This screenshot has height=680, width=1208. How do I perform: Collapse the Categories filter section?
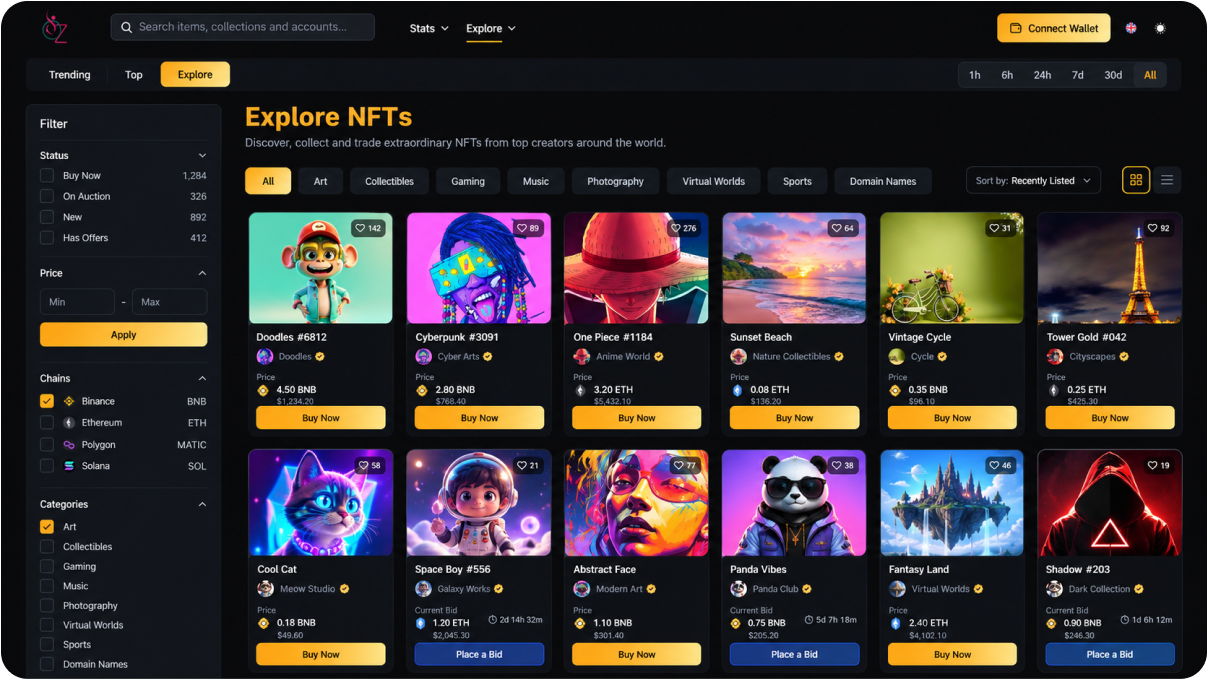pos(202,505)
